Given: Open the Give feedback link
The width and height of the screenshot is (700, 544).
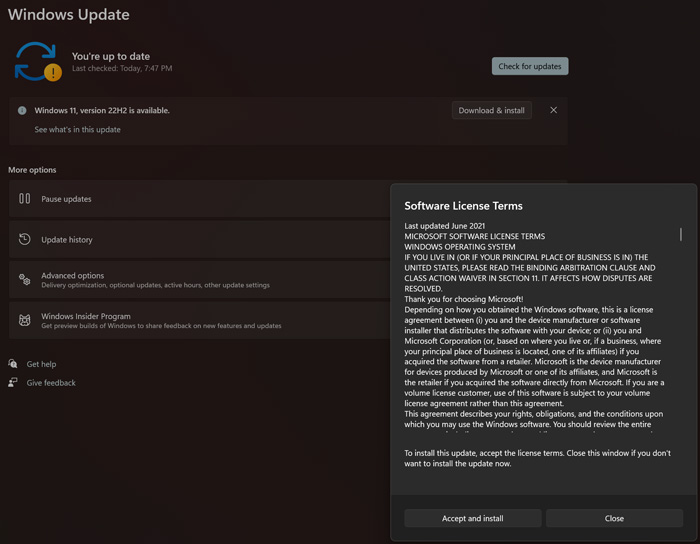Looking at the screenshot, I should pyautogui.click(x=51, y=383).
